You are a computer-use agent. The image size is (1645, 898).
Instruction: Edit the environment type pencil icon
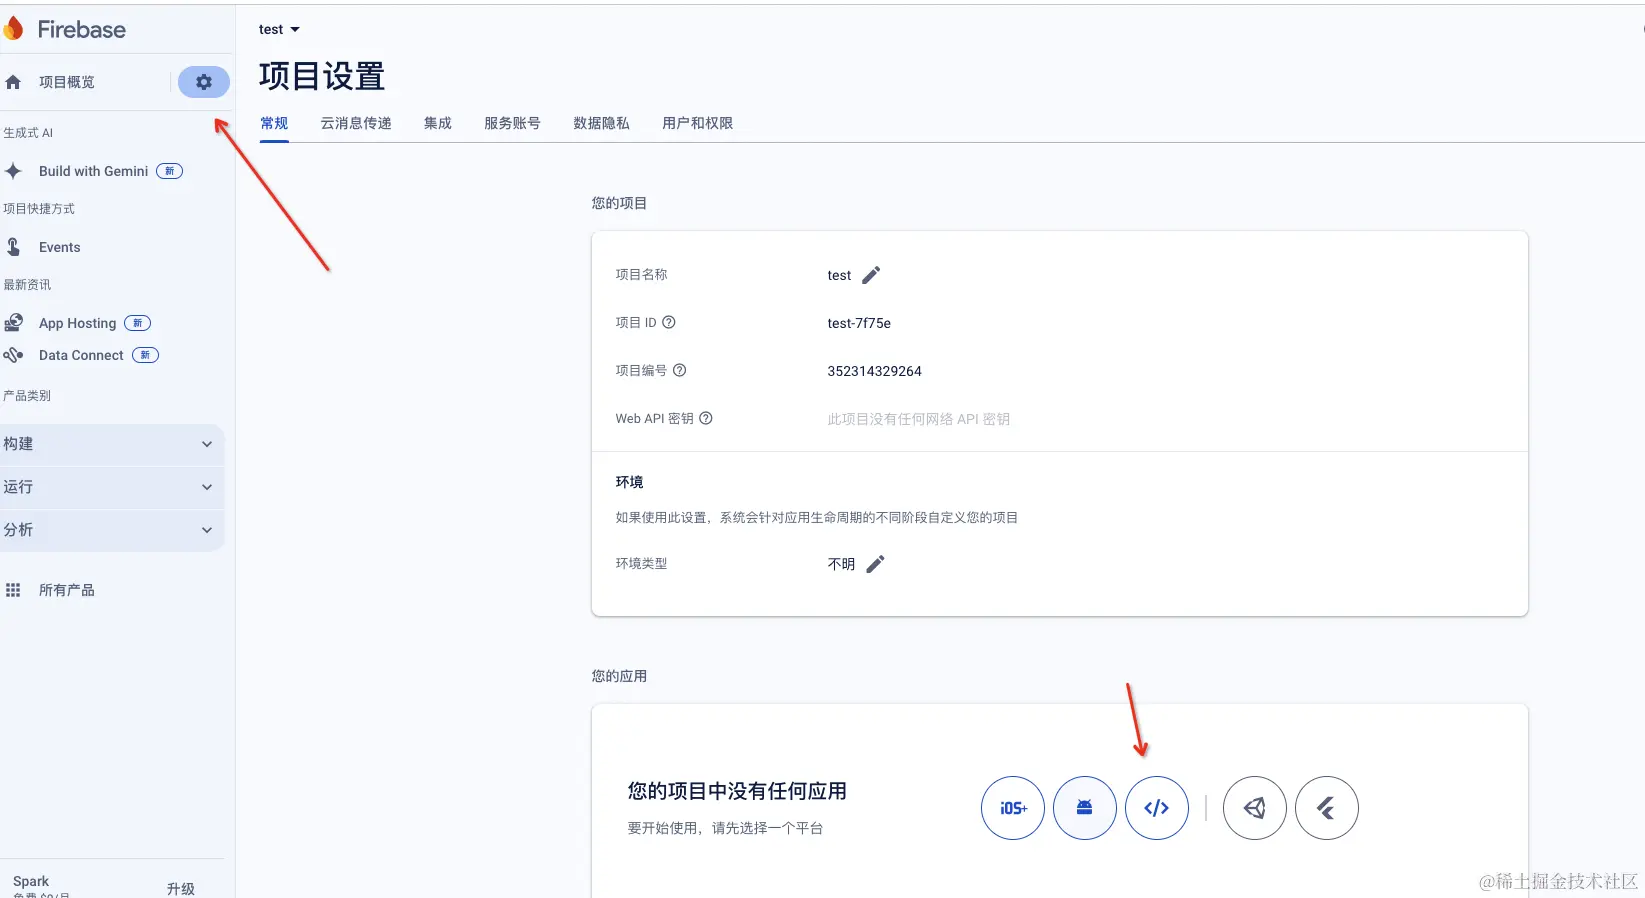[x=875, y=564]
